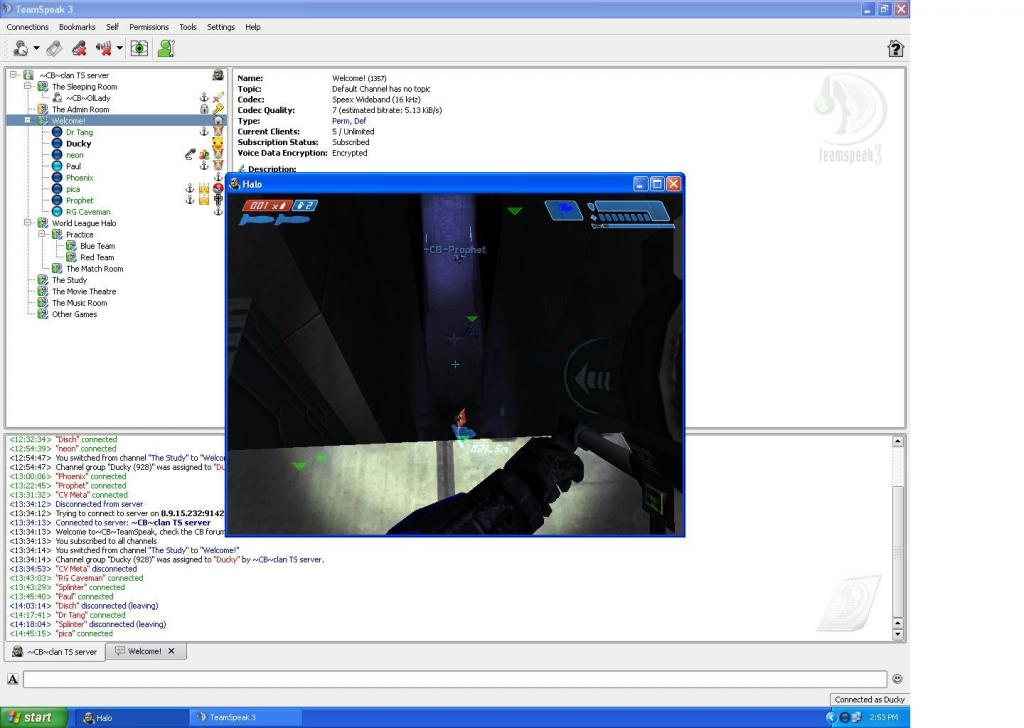Screen dimensions: 1024x728
Task: Switch to the ~CB~clan TS server chat tab
Action: (55, 652)
